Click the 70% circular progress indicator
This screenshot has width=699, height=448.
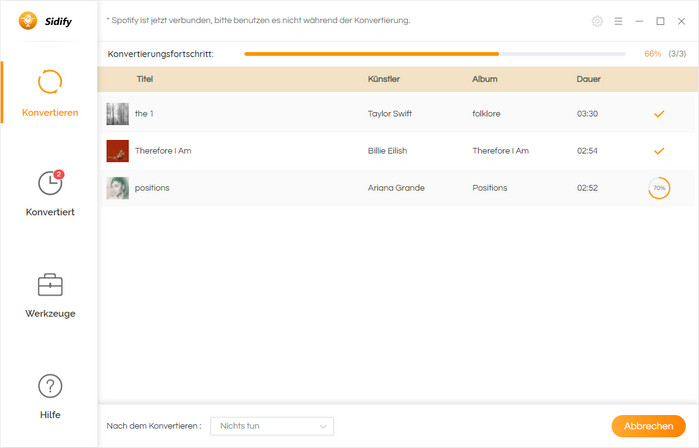click(x=659, y=188)
